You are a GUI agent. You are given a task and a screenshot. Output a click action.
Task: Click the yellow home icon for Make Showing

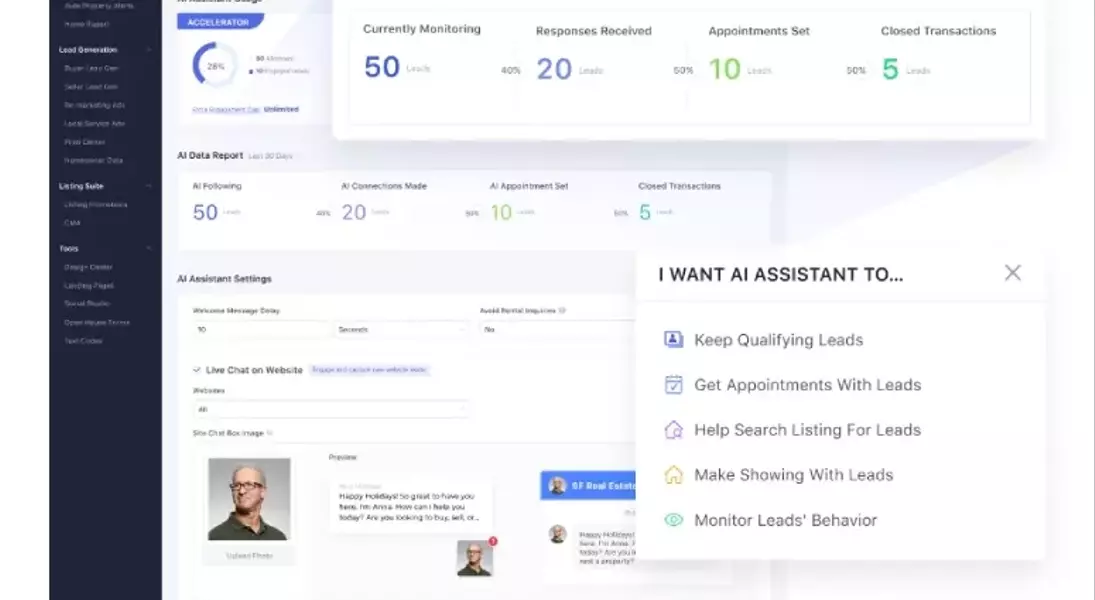[x=673, y=475]
